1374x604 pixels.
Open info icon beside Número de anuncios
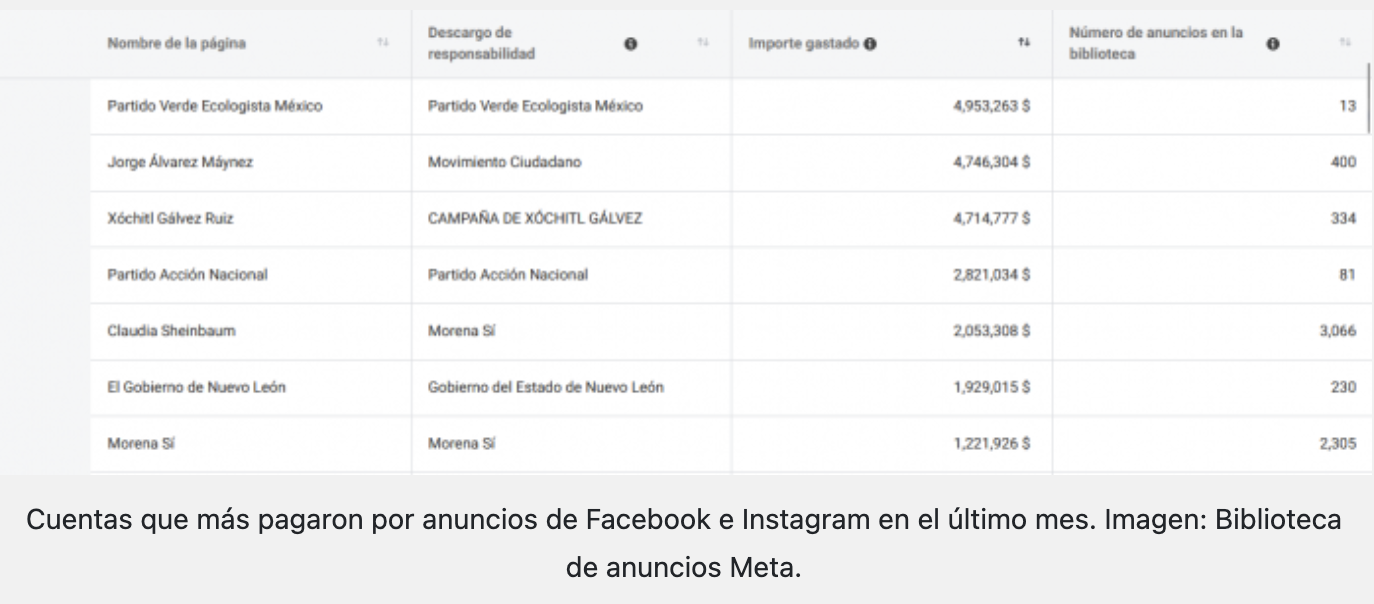click(1273, 43)
